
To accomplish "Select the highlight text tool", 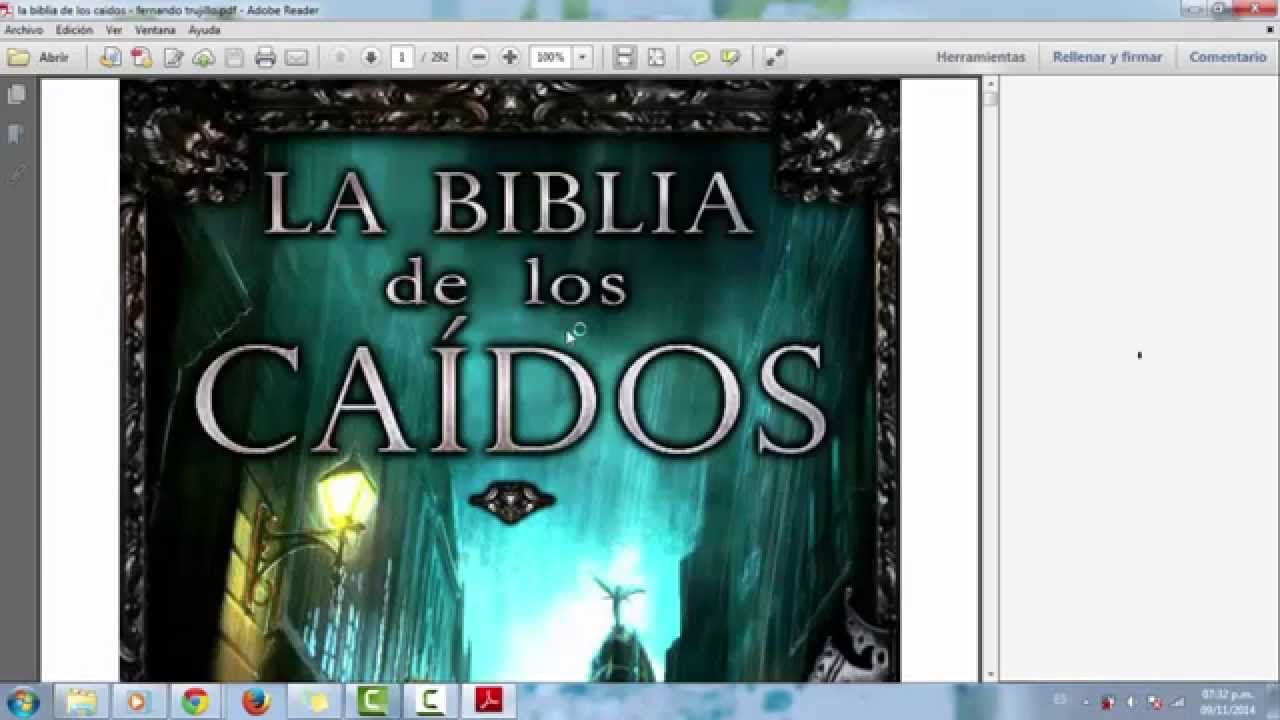I will [x=730, y=57].
